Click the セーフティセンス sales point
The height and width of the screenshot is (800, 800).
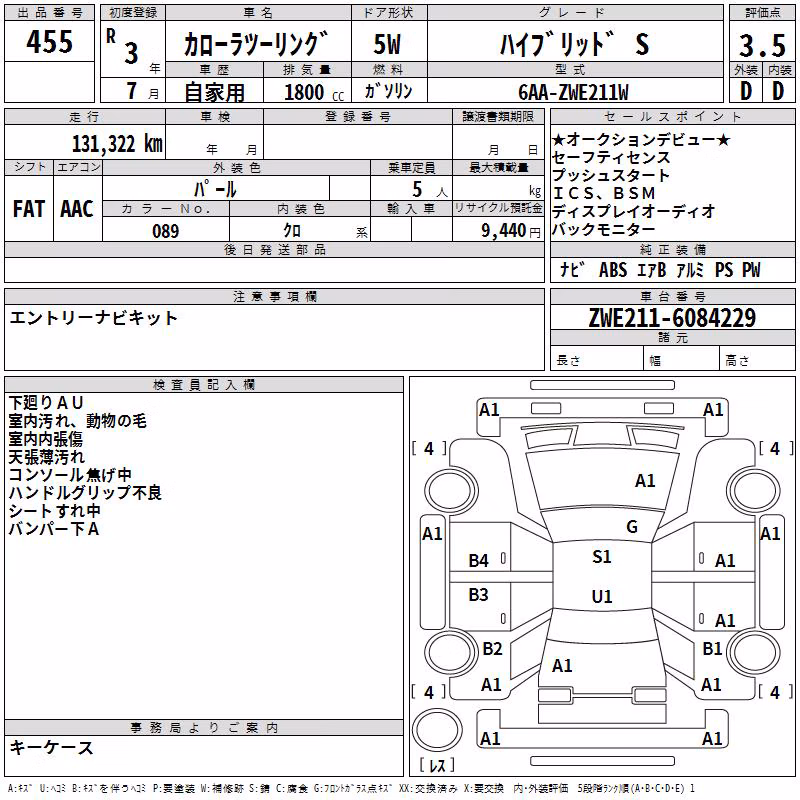click(x=611, y=157)
